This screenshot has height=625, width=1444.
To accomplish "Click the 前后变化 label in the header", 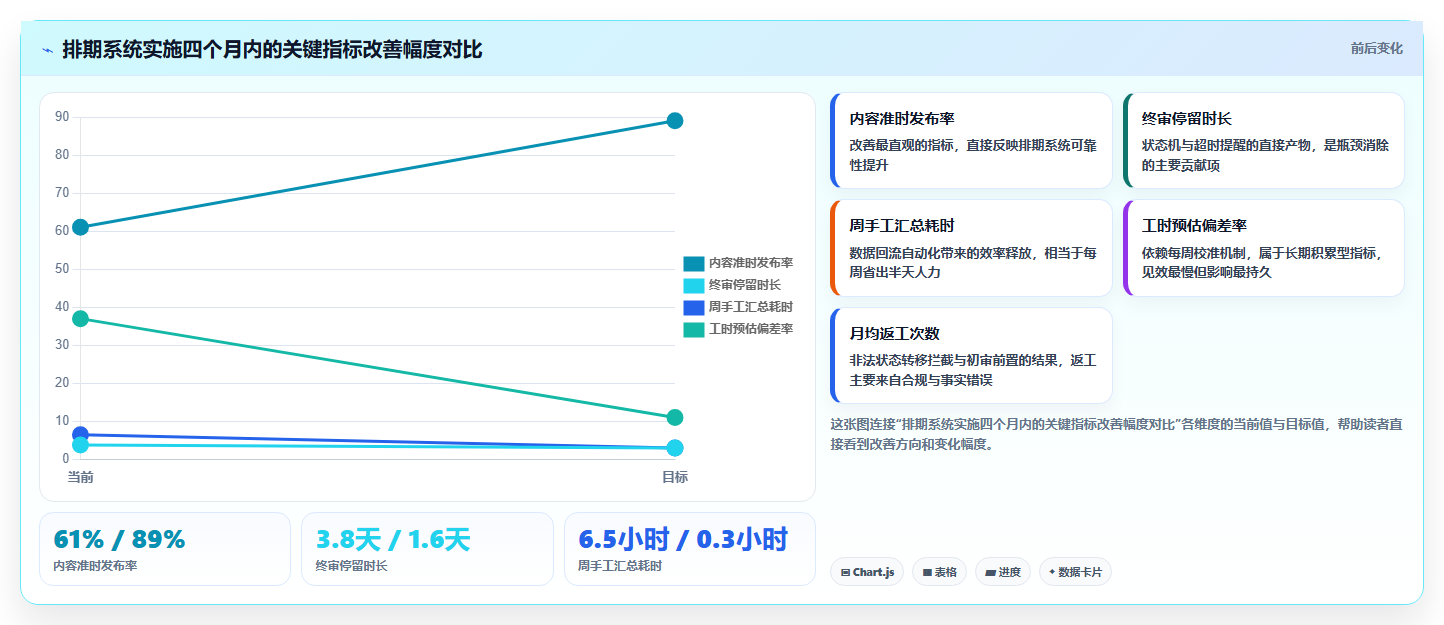I will pos(1376,48).
